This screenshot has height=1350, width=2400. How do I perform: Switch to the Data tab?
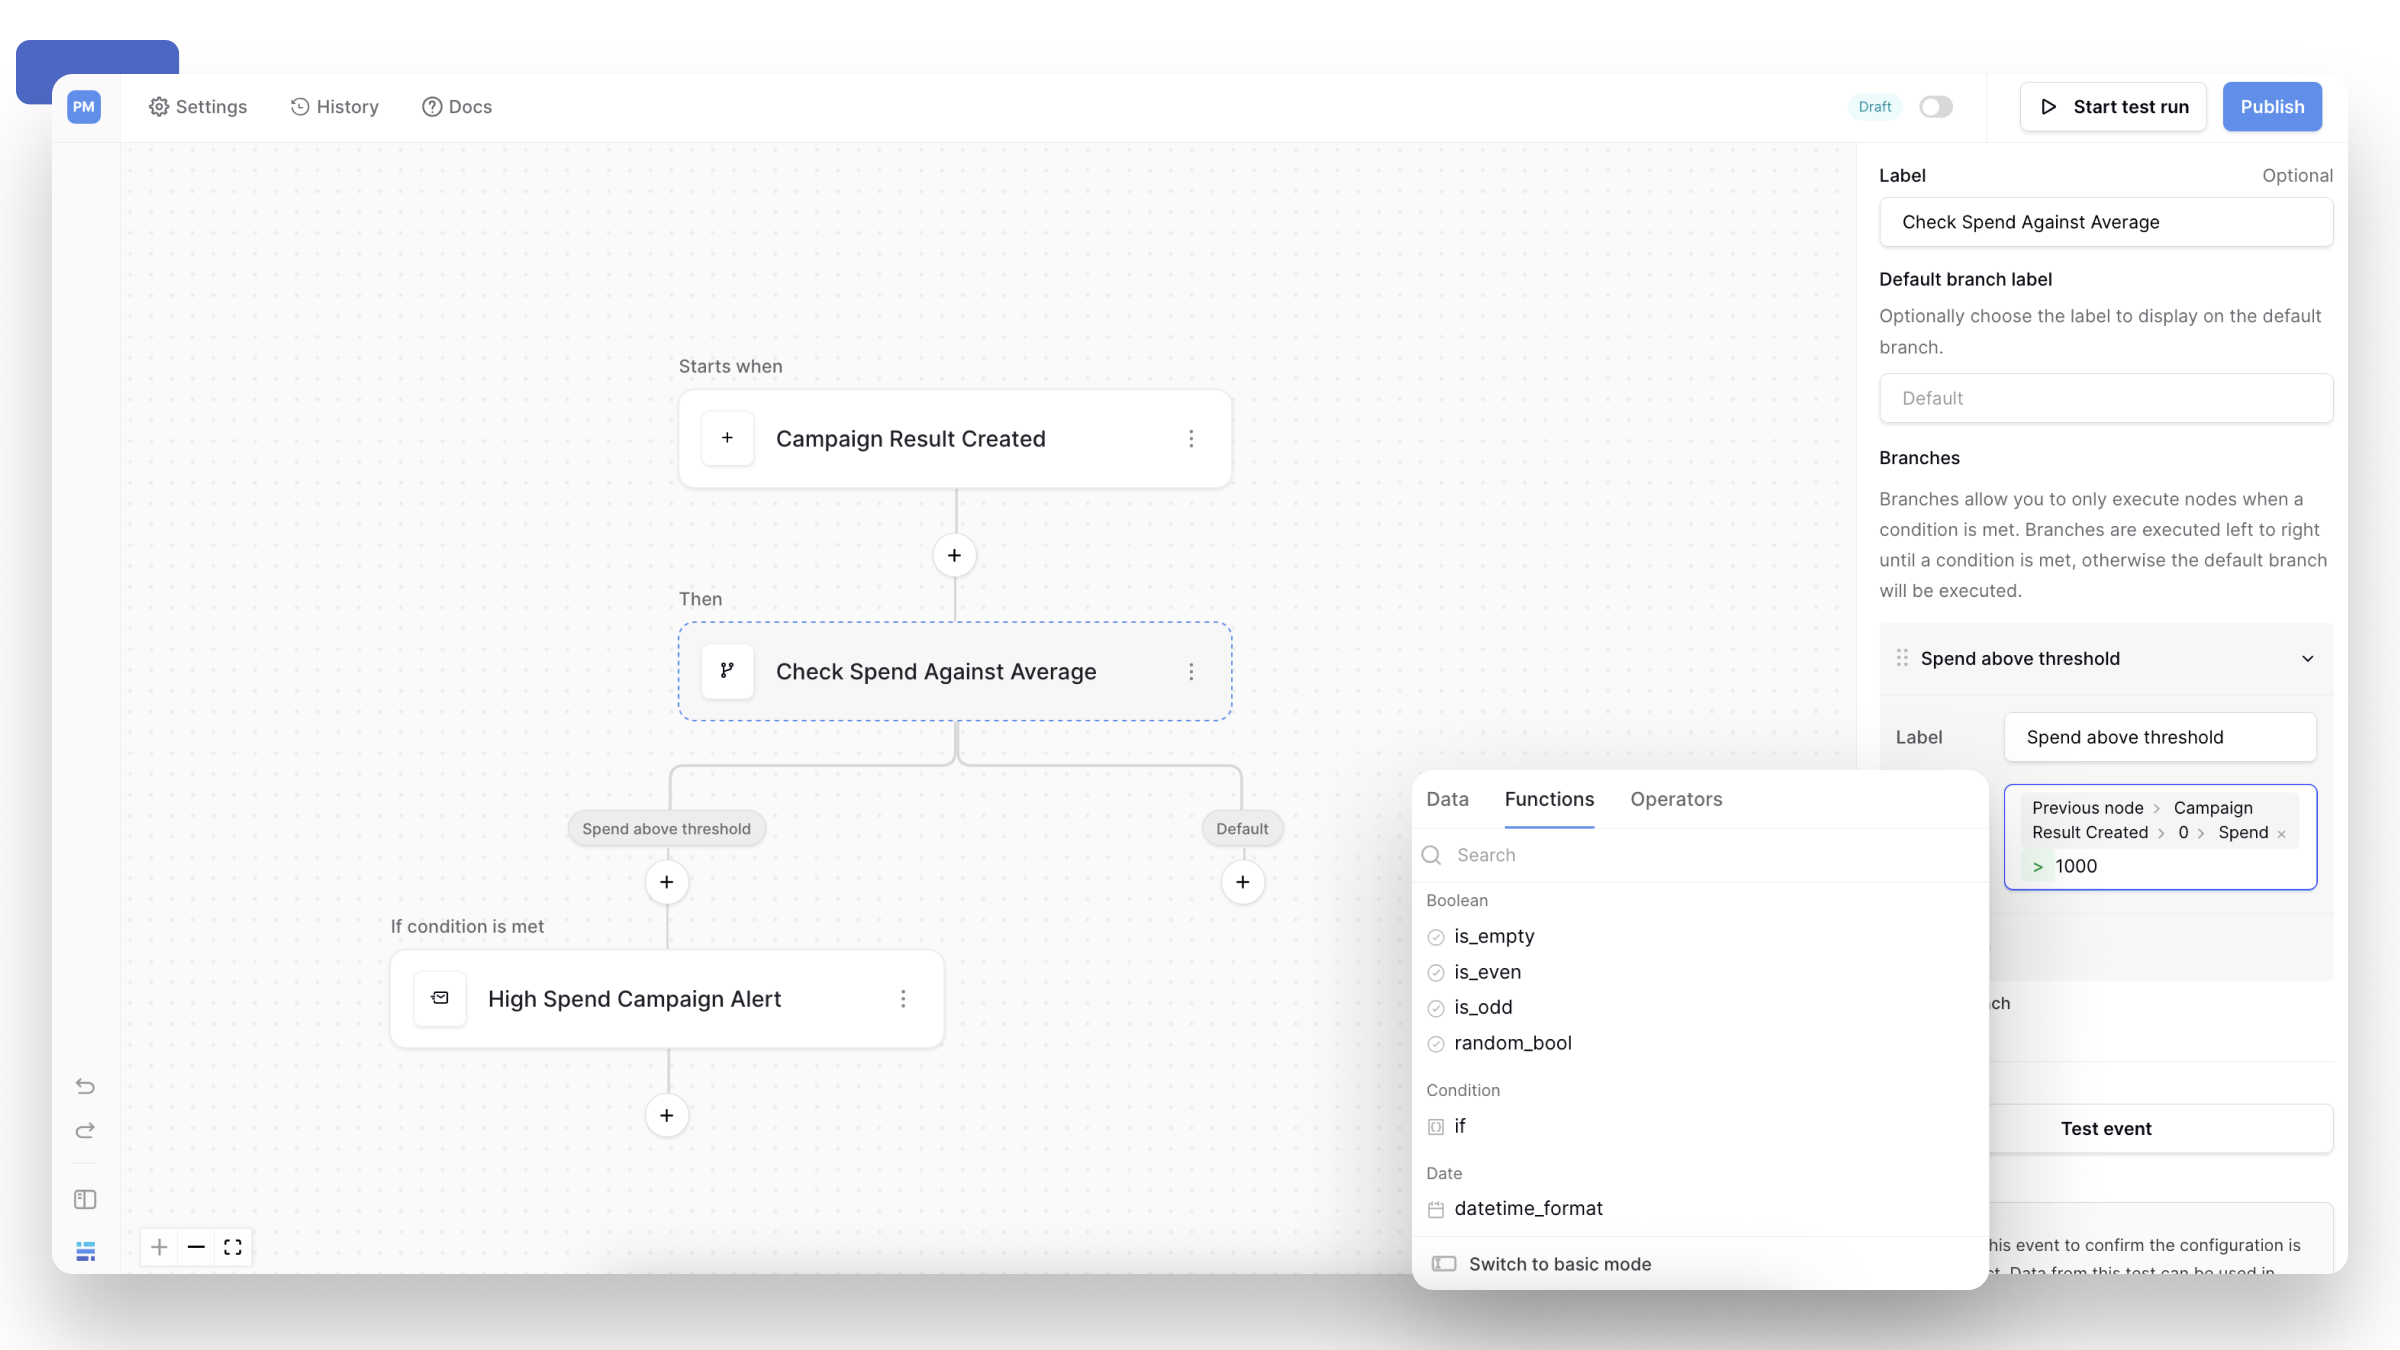coord(1447,799)
